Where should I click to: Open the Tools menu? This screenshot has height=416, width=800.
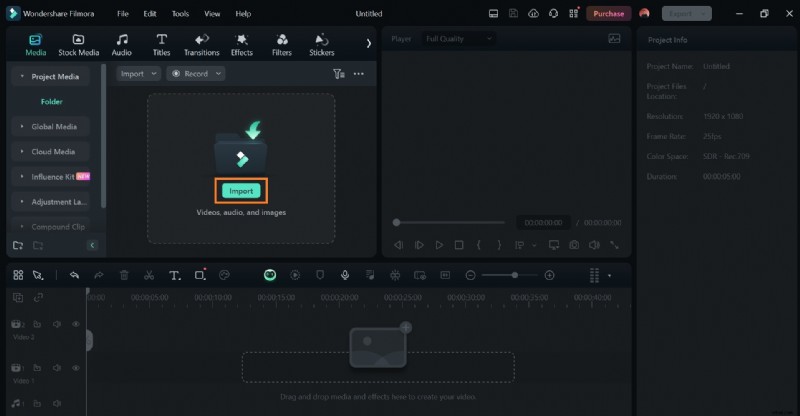click(x=180, y=14)
